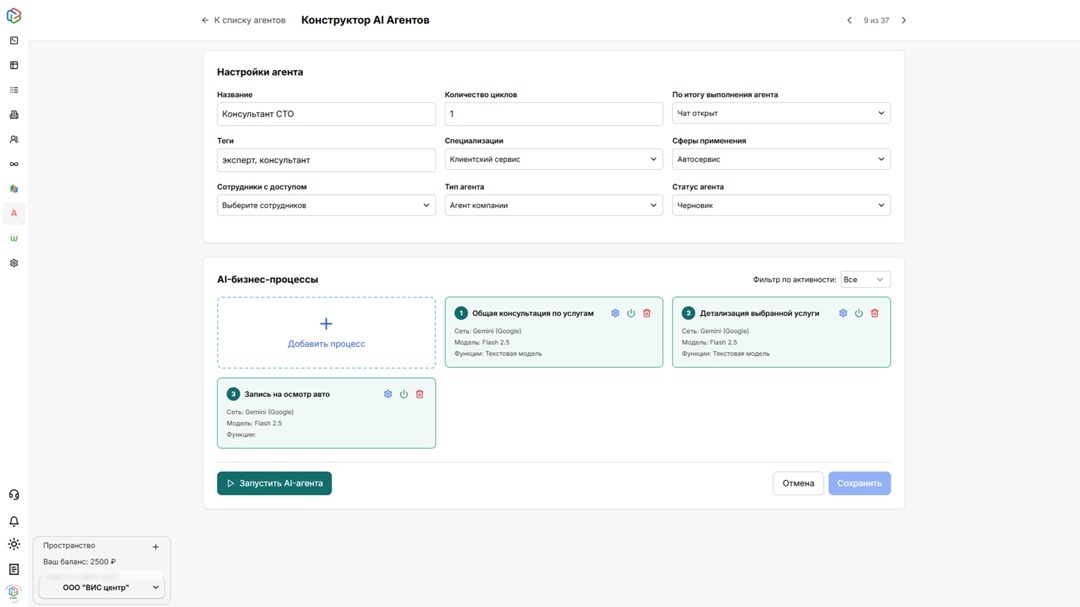Open support headset icon in sidebar
1080x607 pixels.
pyautogui.click(x=14, y=495)
